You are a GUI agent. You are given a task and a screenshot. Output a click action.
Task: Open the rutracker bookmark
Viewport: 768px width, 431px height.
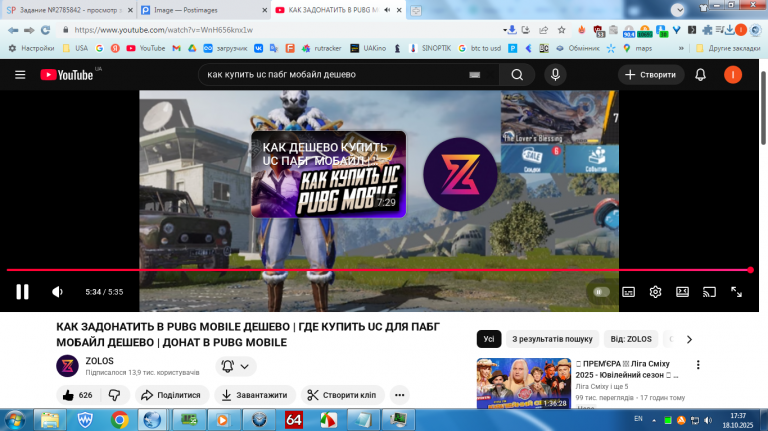(x=321, y=48)
